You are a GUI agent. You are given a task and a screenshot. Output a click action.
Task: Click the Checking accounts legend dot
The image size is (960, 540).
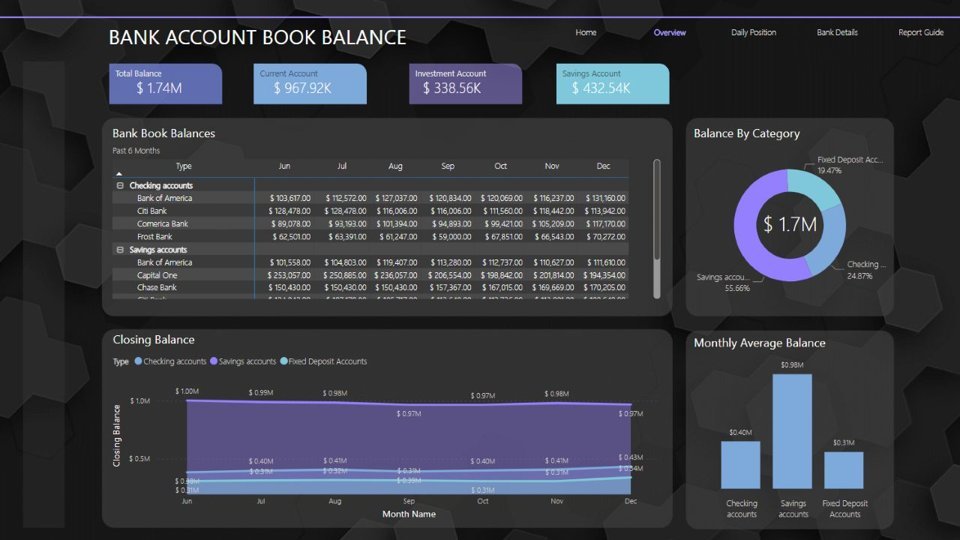(138, 361)
